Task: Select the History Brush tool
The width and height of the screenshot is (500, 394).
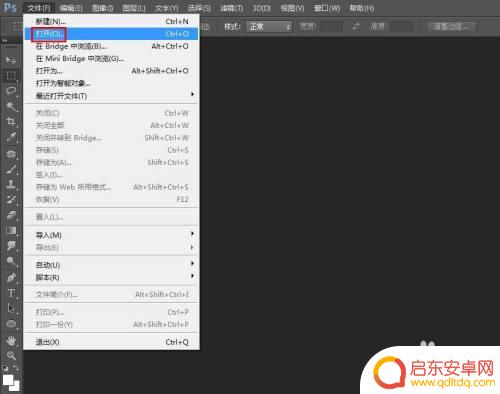Action: coord(11,200)
